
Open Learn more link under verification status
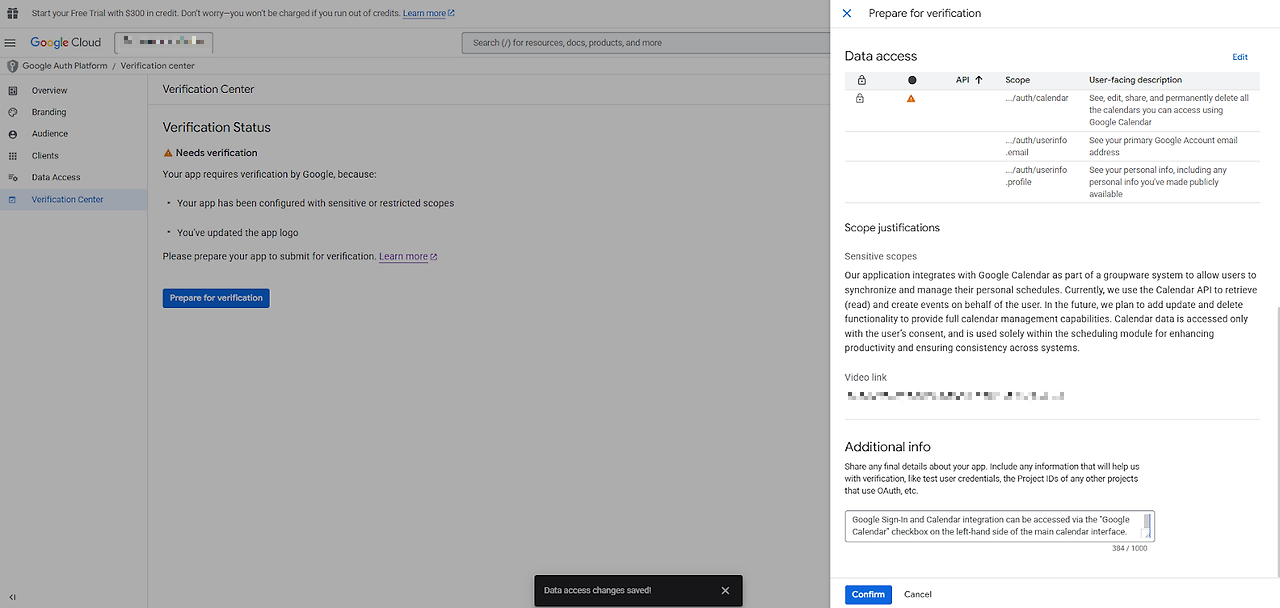click(408, 257)
